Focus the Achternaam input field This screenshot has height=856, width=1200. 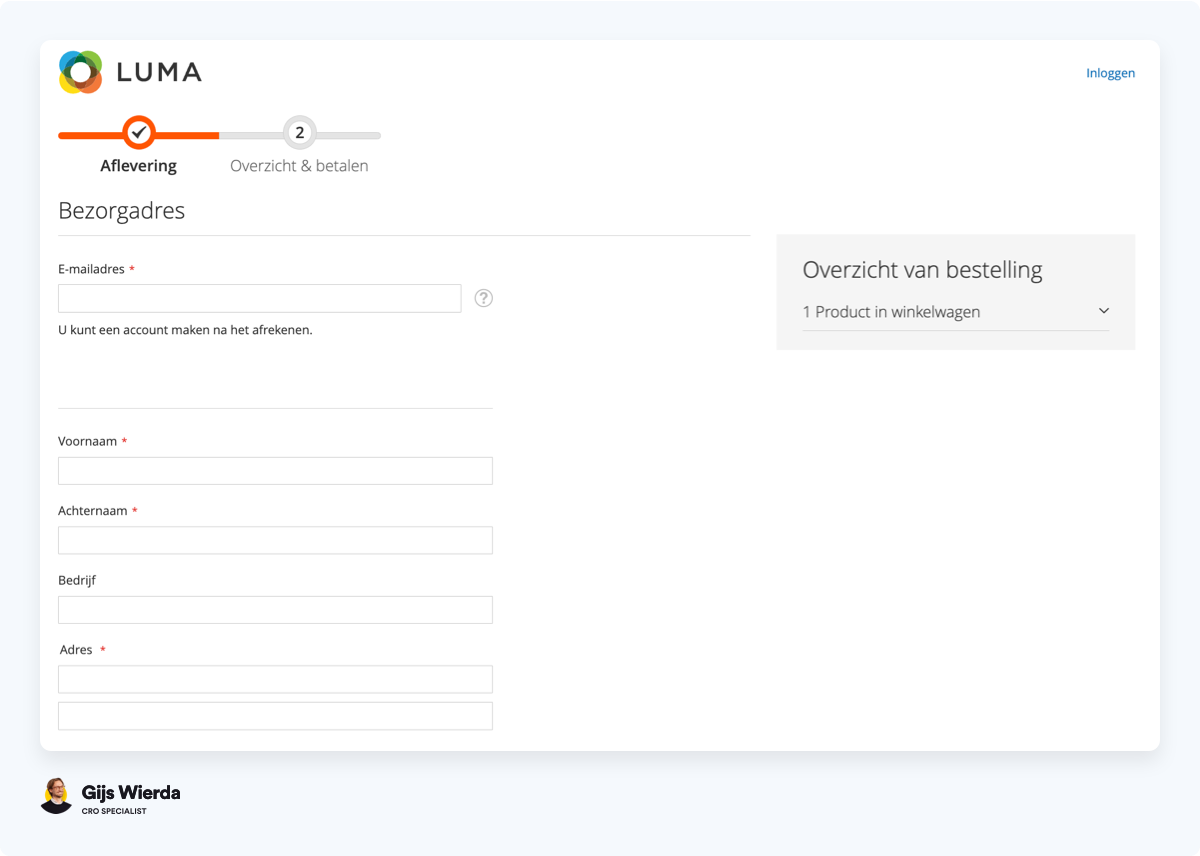275,540
